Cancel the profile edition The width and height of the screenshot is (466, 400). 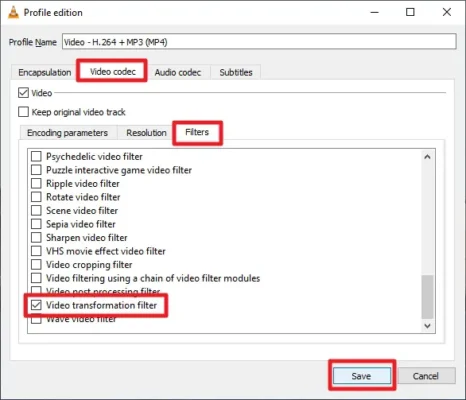pyautogui.click(x=426, y=376)
